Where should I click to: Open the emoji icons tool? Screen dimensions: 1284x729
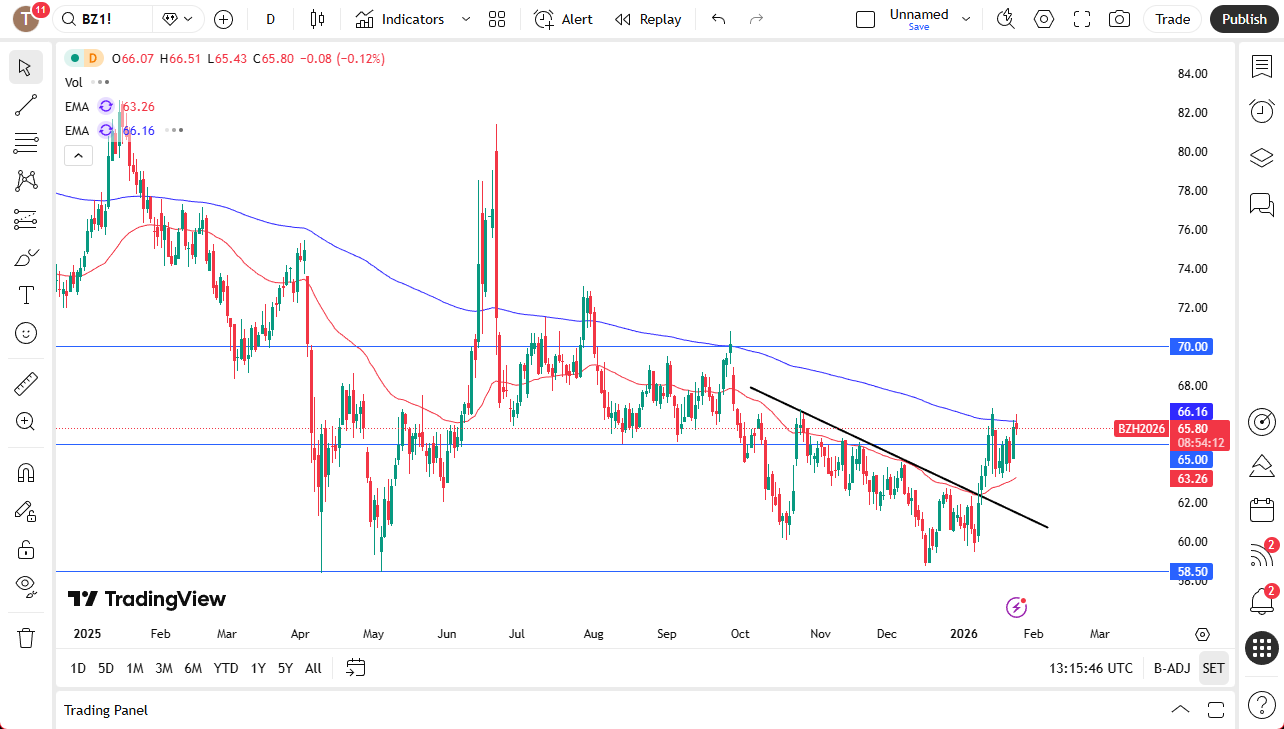[26, 333]
